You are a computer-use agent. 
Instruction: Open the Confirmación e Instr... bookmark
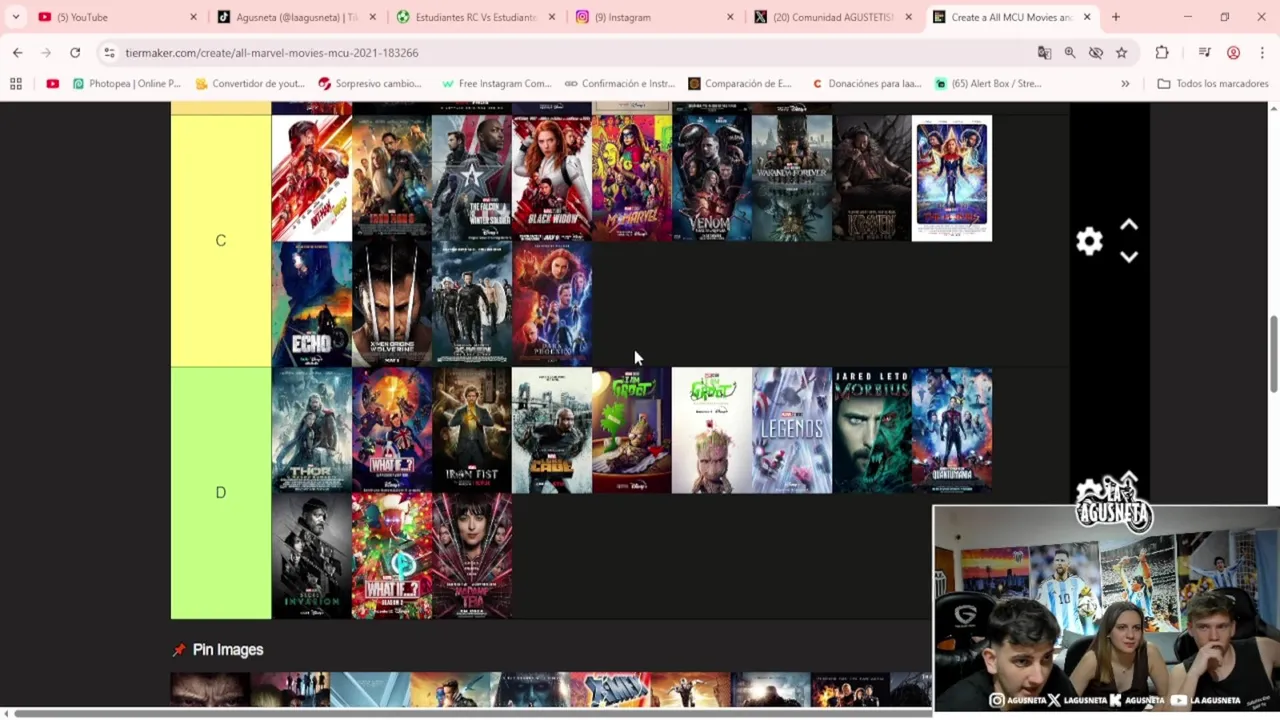pyautogui.click(x=620, y=83)
